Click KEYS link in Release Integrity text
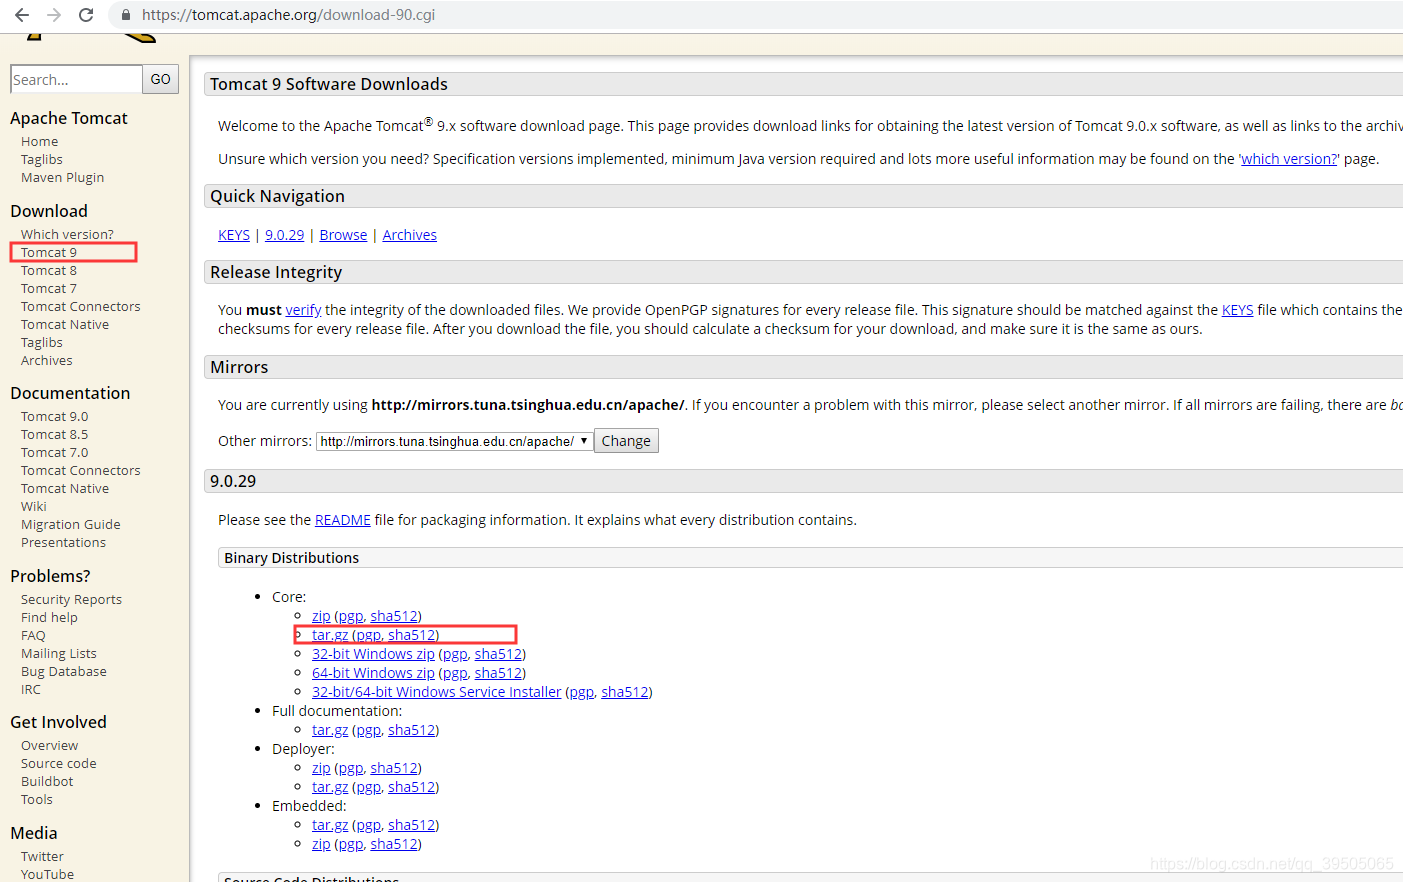 pyautogui.click(x=1237, y=310)
